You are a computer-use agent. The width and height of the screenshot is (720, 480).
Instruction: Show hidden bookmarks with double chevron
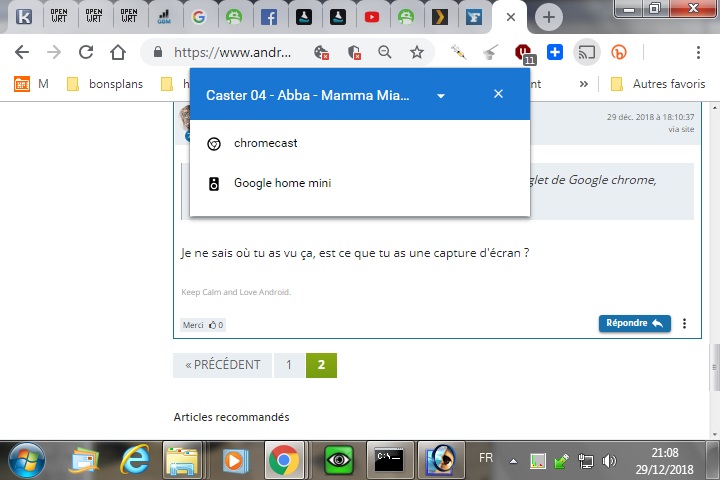click(x=584, y=84)
